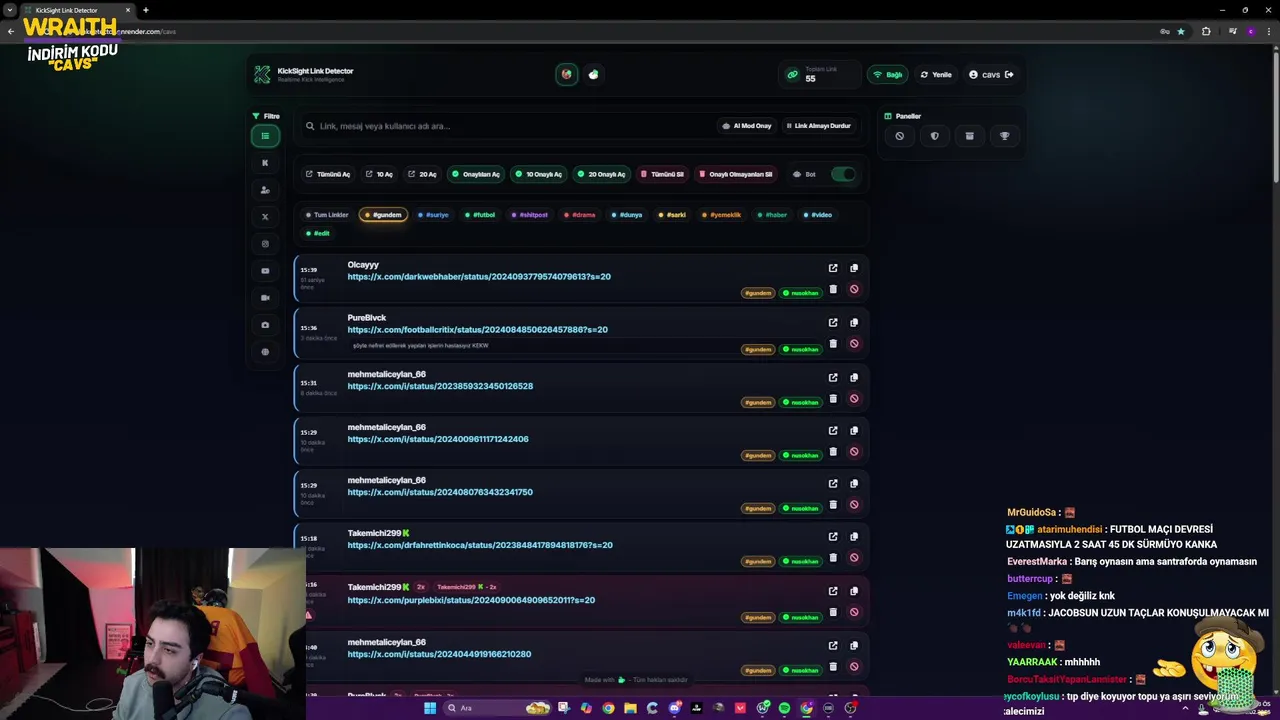Open the footballcritix status link
This screenshot has width=1280, height=720.
point(477,330)
